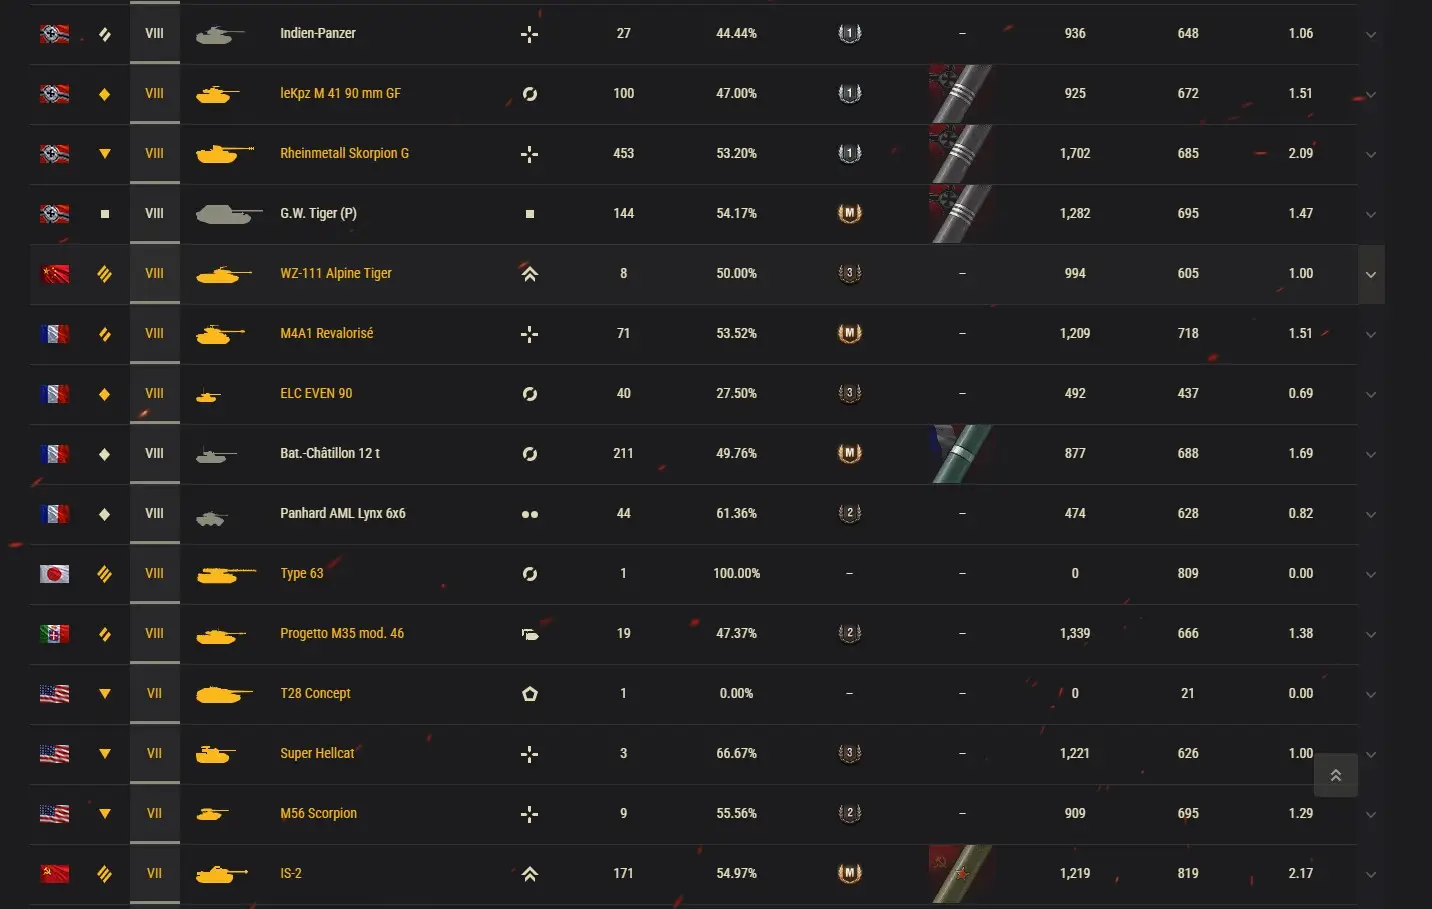The height and width of the screenshot is (909, 1432).
Task: Click the Panhard AML Lynx wheeled vehicle icon
Action: coord(530,514)
